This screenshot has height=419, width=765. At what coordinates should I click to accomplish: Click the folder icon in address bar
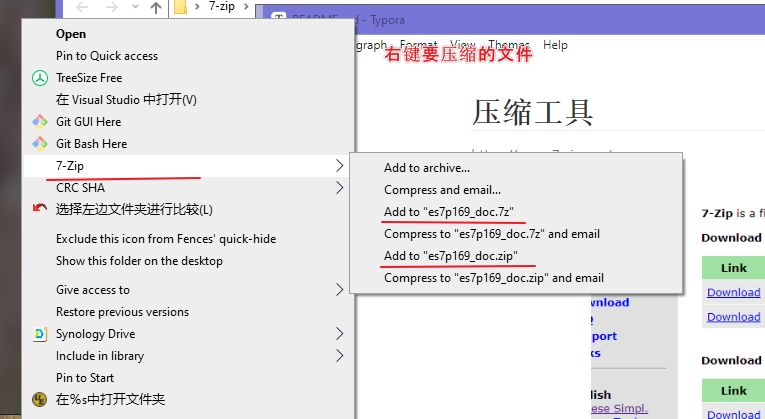pos(181,7)
